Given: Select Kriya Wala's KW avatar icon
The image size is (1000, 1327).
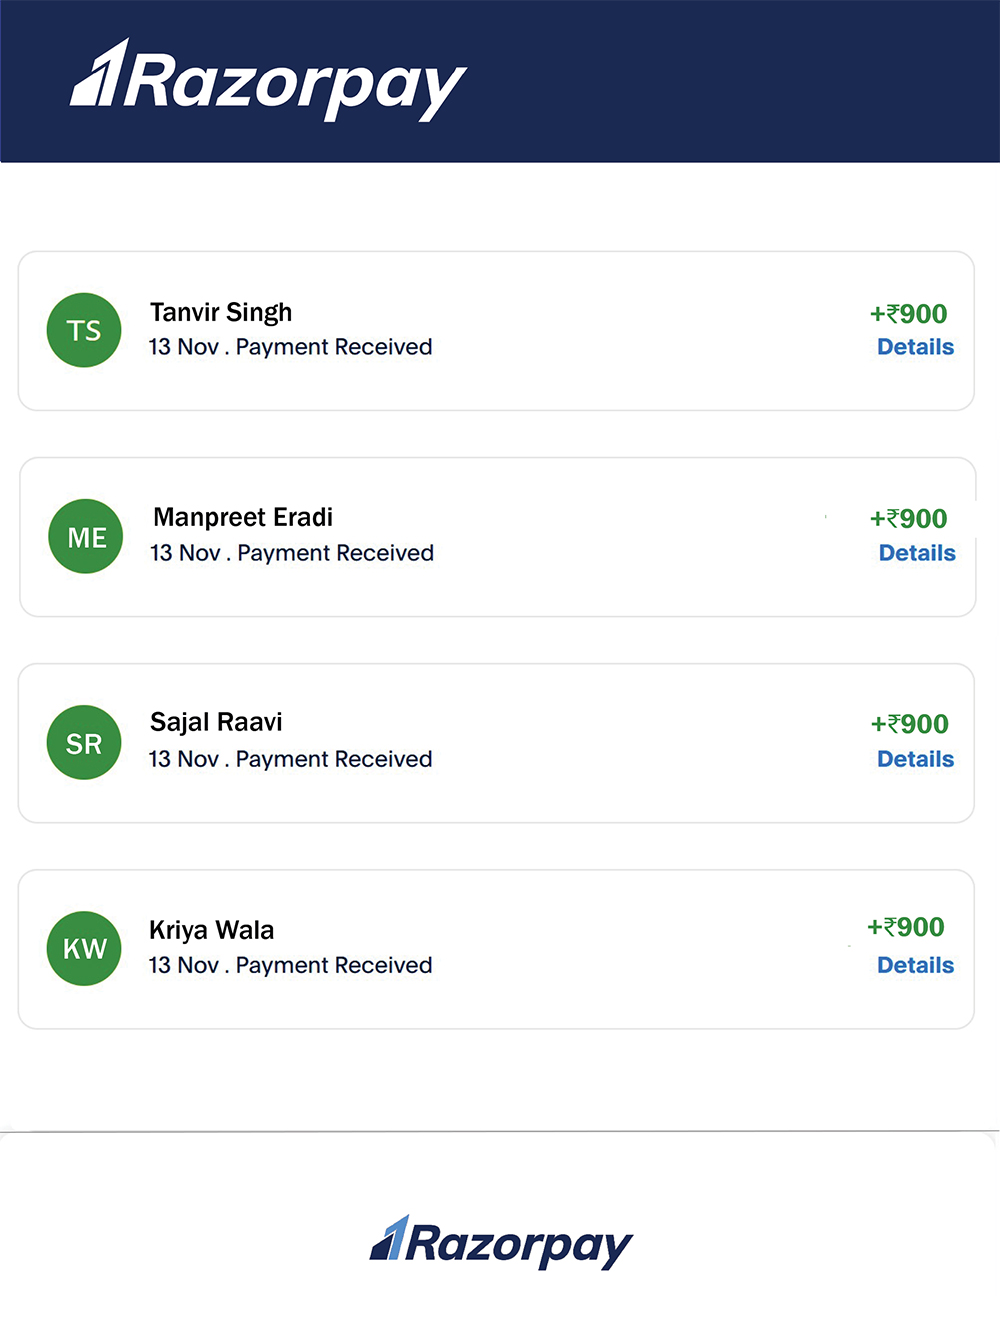Looking at the screenshot, I should pos(83,948).
